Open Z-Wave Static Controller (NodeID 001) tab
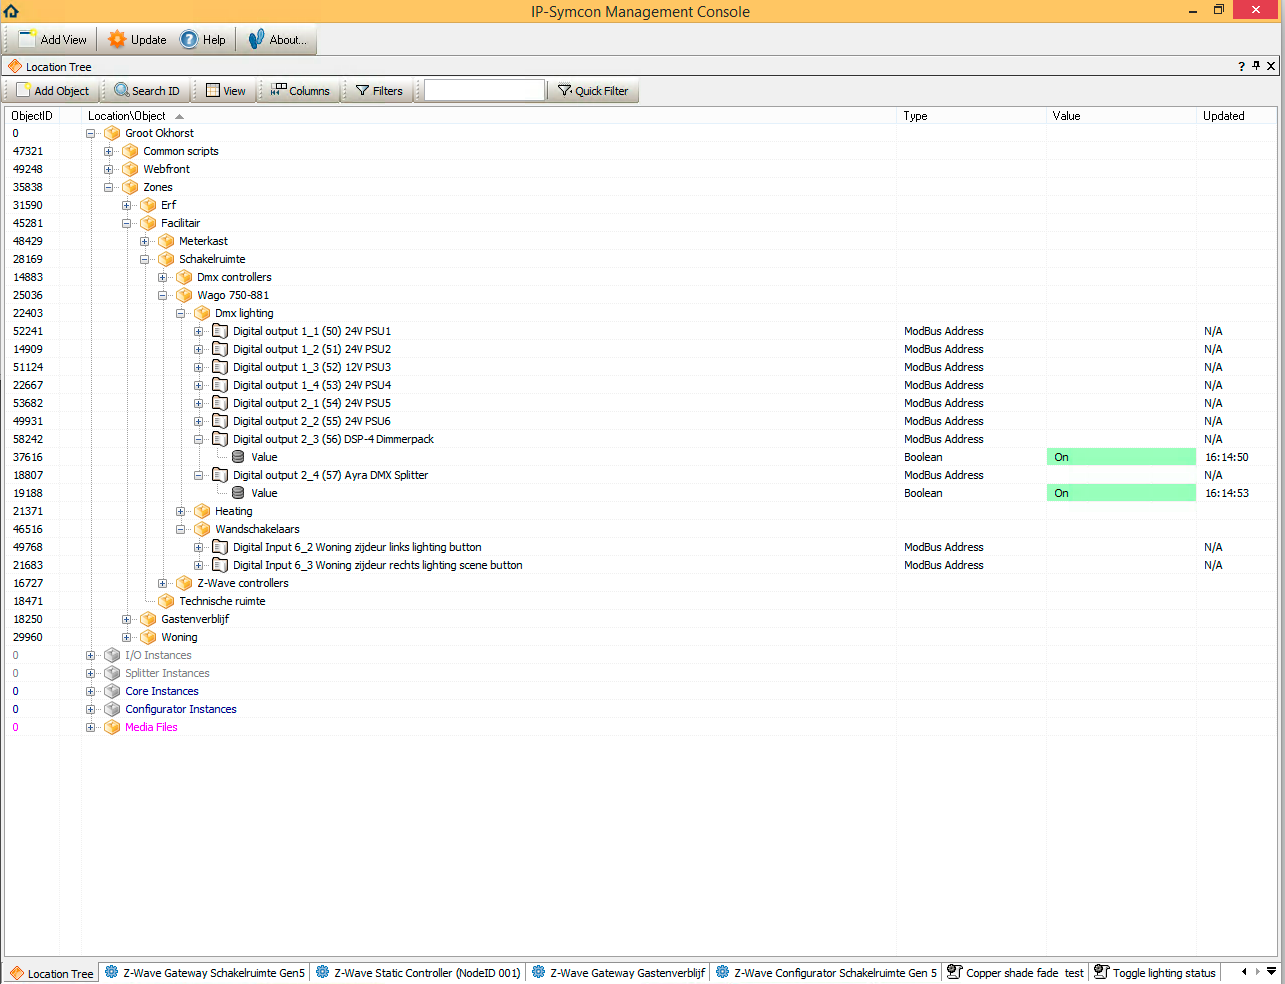This screenshot has width=1285, height=984. click(418, 973)
